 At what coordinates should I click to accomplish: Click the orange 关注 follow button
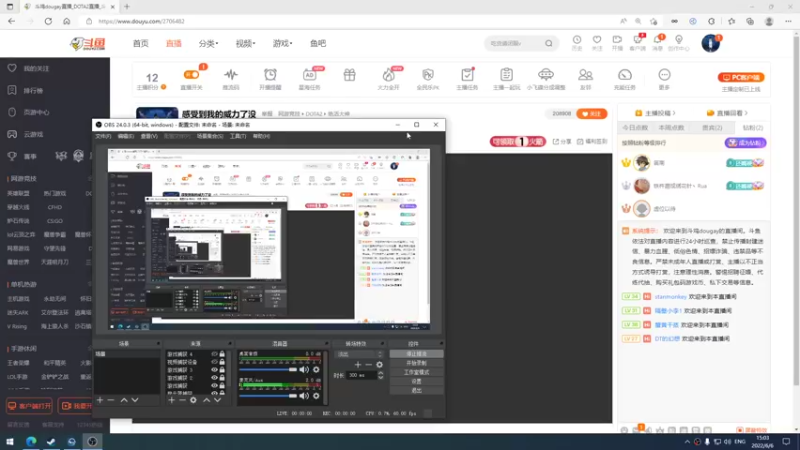pyautogui.click(x=591, y=114)
